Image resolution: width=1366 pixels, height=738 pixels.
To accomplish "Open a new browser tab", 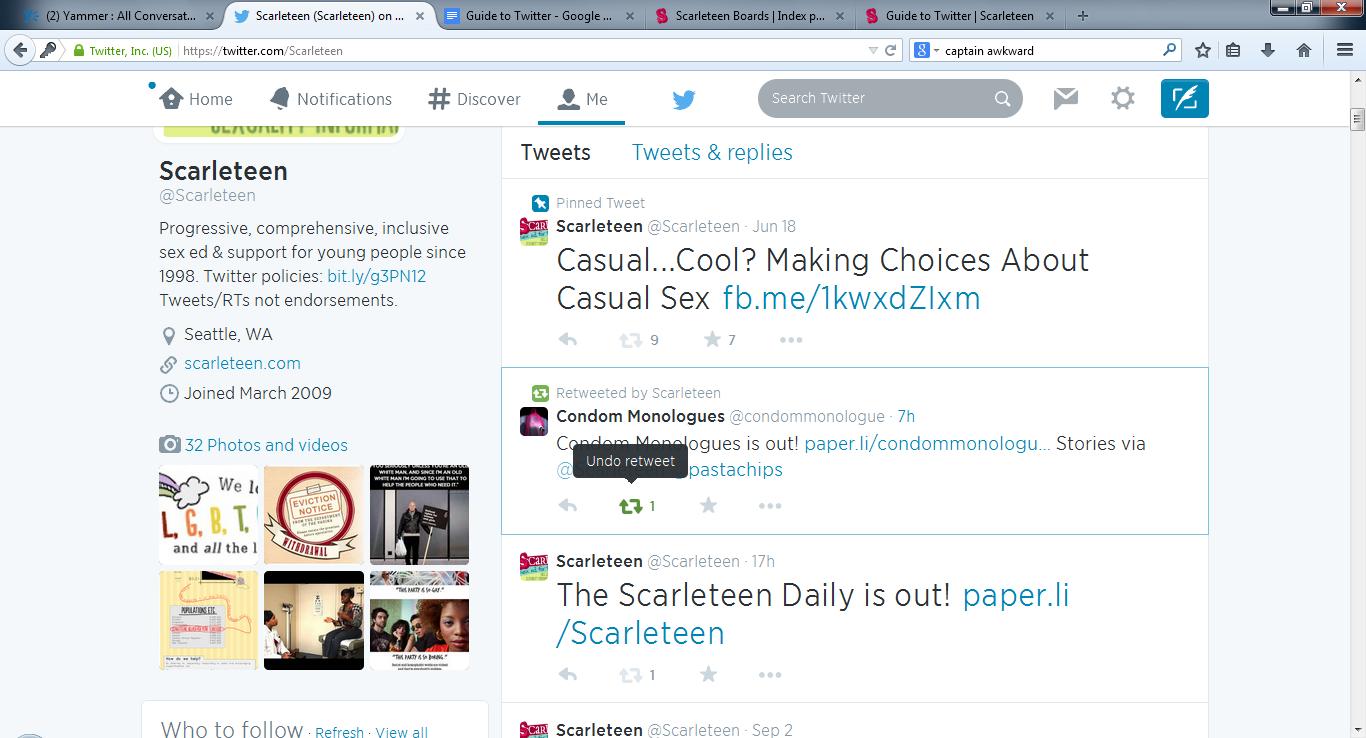I will coord(1083,16).
